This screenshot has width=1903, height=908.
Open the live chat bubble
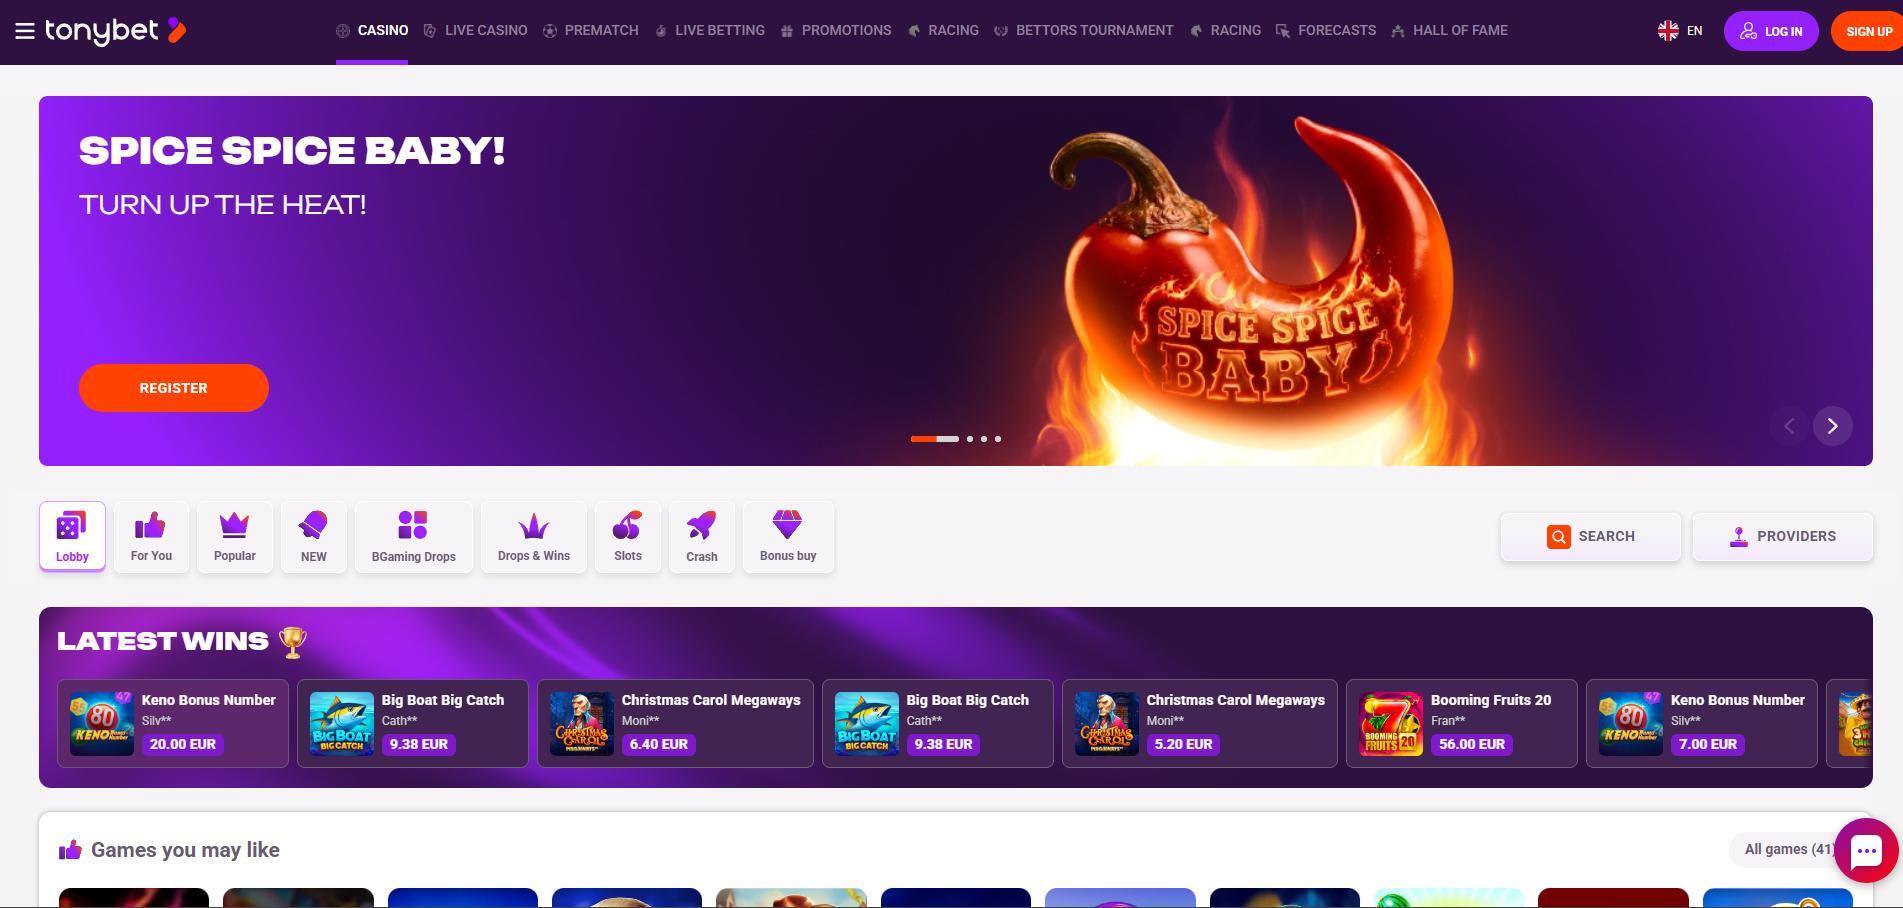pyautogui.click(x=1866, y=851)
